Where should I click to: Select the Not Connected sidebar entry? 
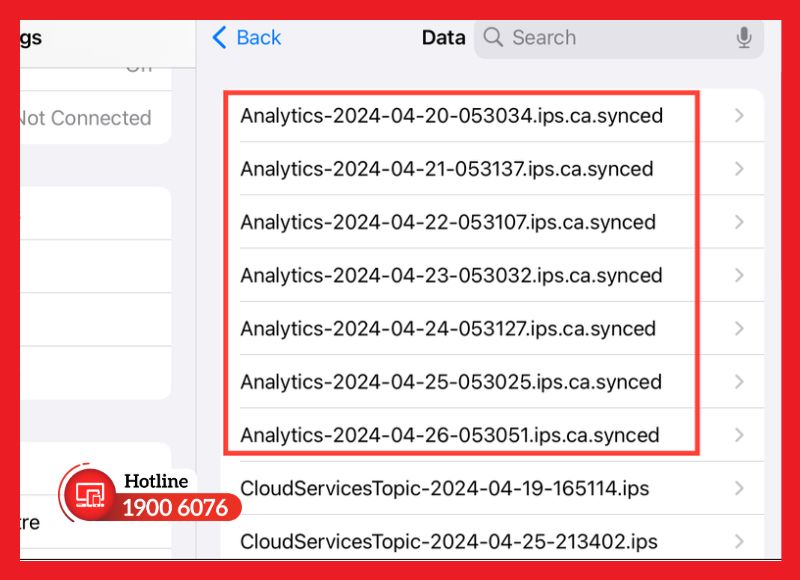tap(85, 118)
